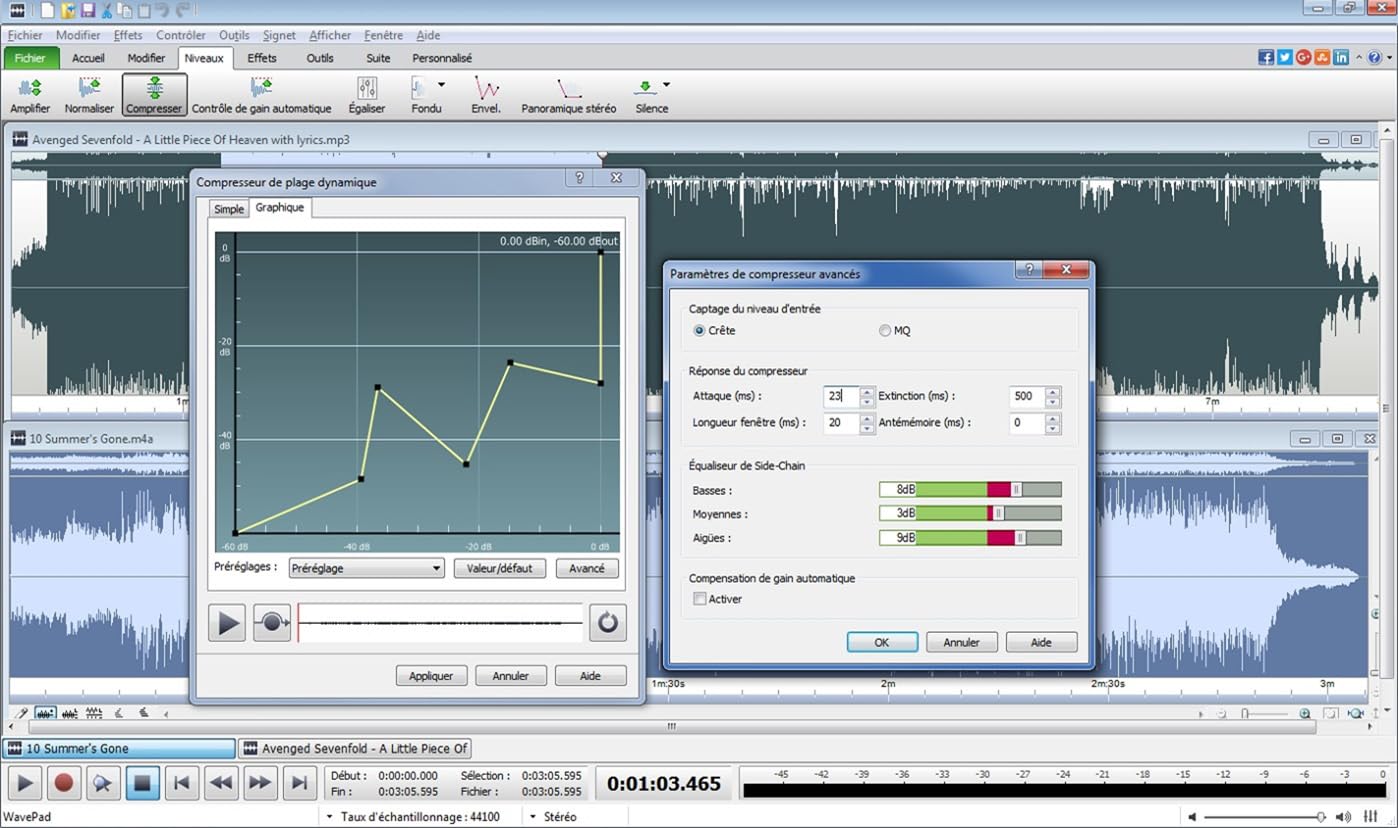Click the Basses side-chain slider
1398x828 pixels.
(x=1015, y=490)
